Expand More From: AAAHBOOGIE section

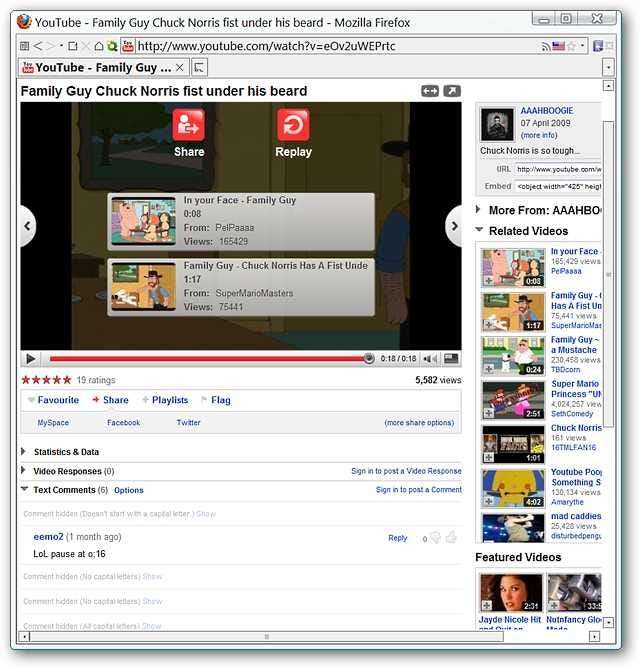(478, 209)
